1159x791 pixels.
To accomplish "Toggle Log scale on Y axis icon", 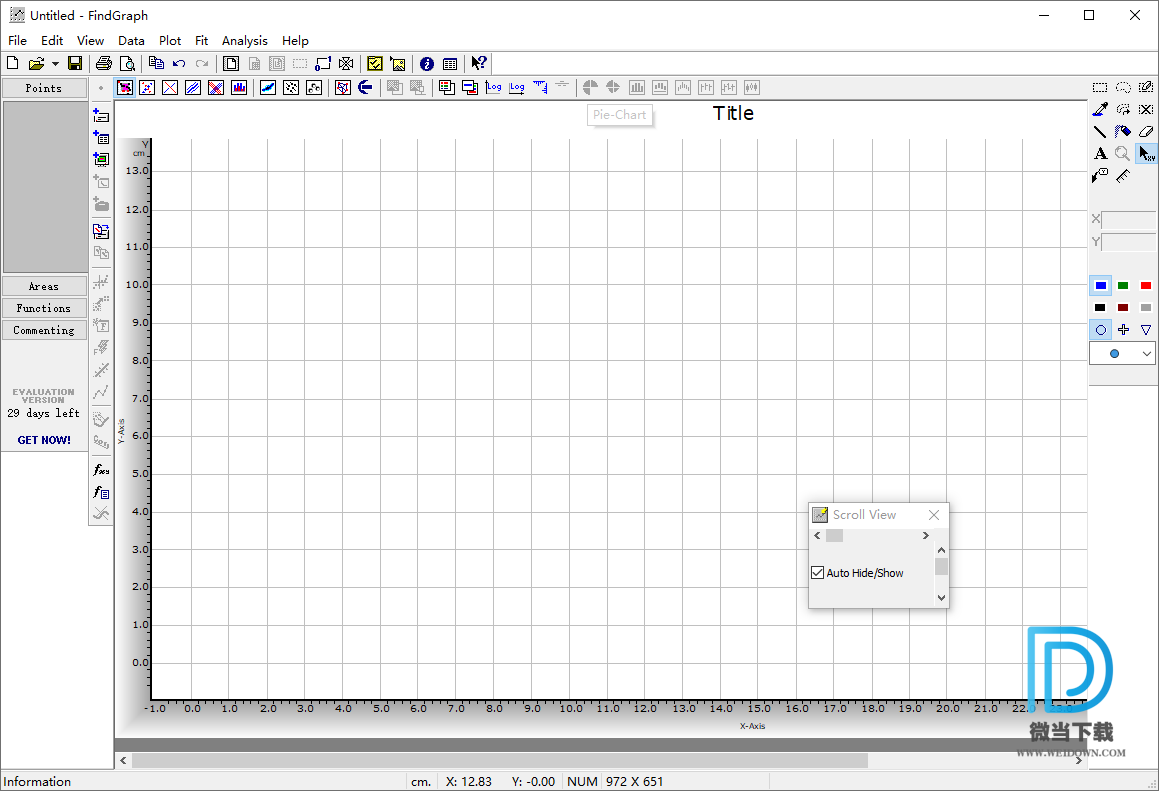I will tap(493, 87).
